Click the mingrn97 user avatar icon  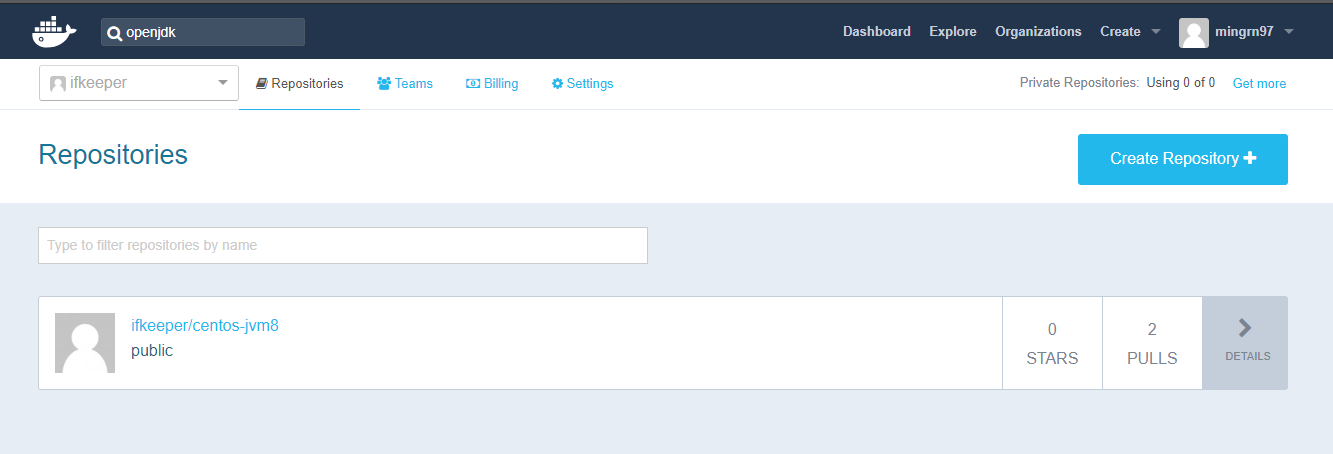(x=1193, y=32)
